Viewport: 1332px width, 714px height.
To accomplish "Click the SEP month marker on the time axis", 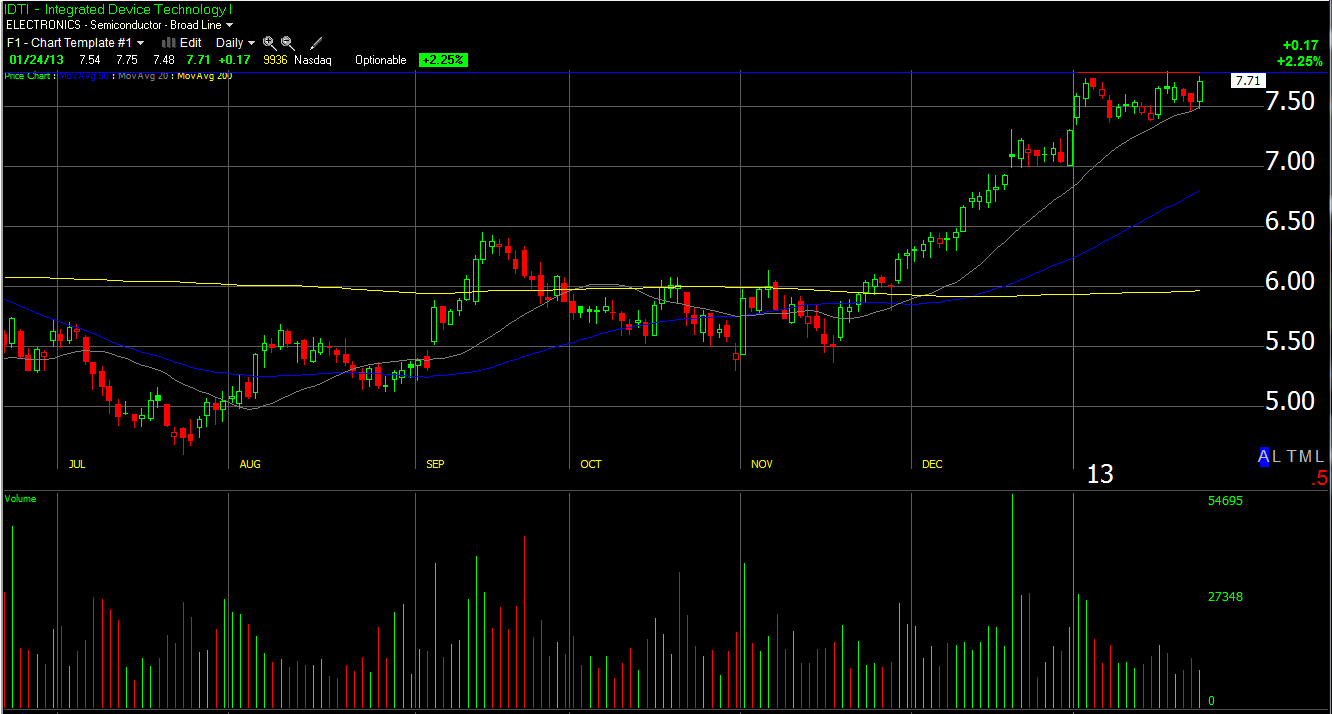I will [435, 464].
